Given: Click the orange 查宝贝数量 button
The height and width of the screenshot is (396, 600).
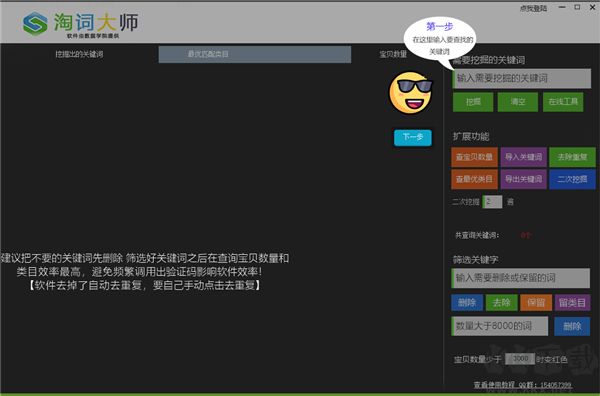Looking at the screenshot, I should pyautogui.click(x=474, y=157).
